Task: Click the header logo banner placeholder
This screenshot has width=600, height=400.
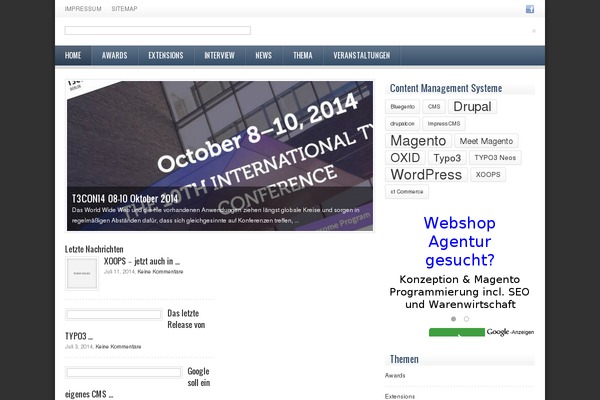Action: (158, 31)
